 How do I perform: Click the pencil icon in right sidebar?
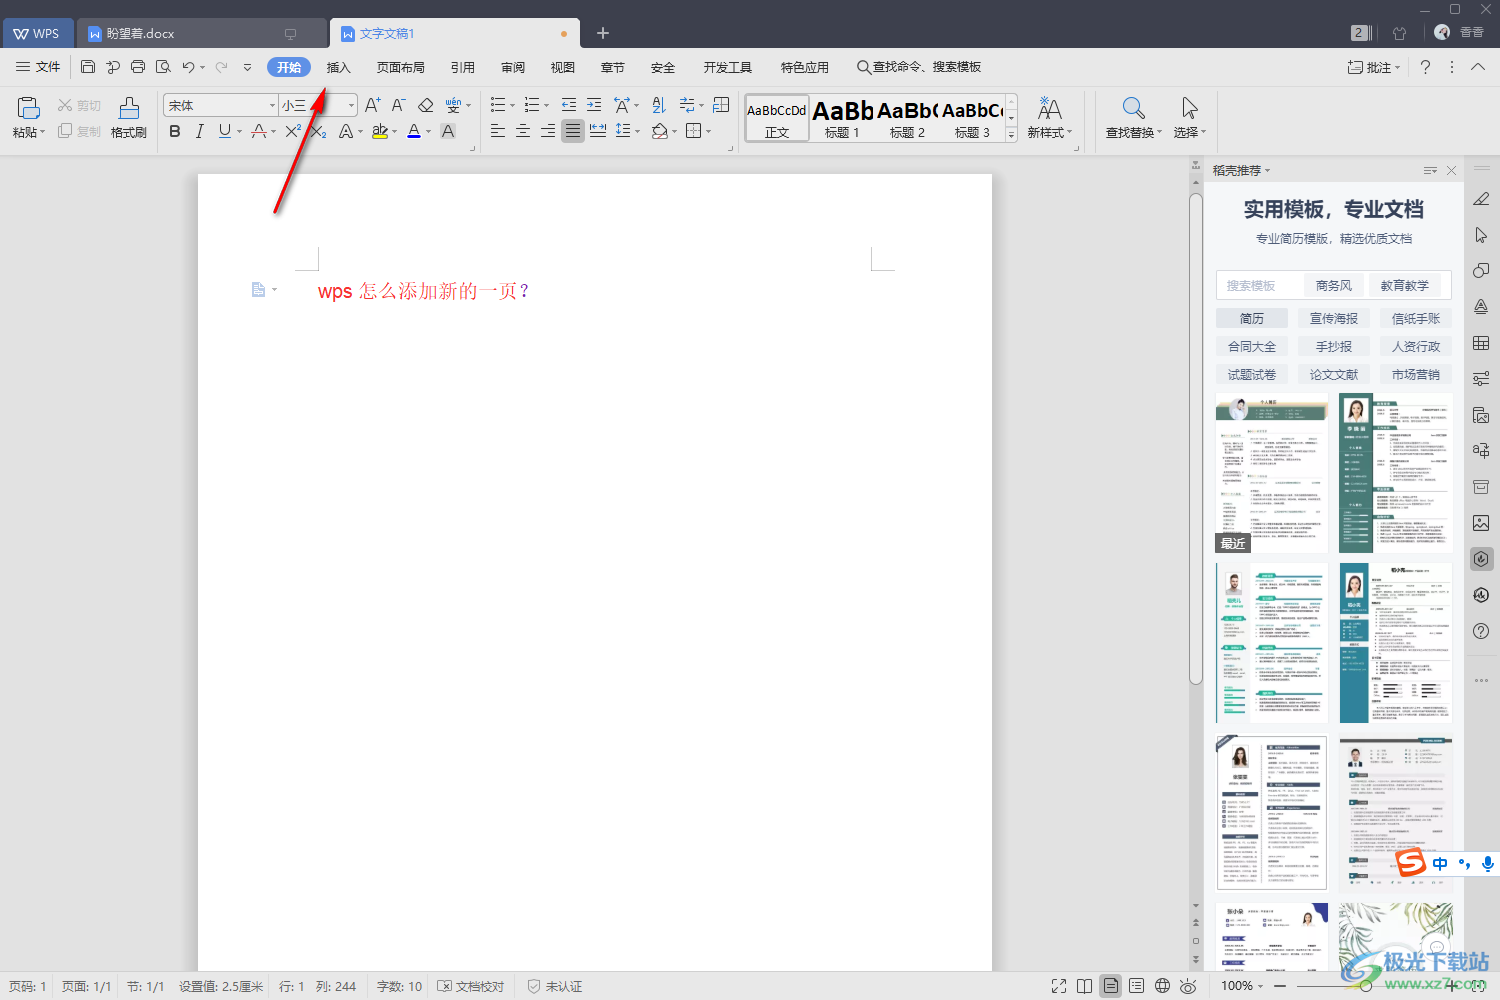tap(1481, 199)
